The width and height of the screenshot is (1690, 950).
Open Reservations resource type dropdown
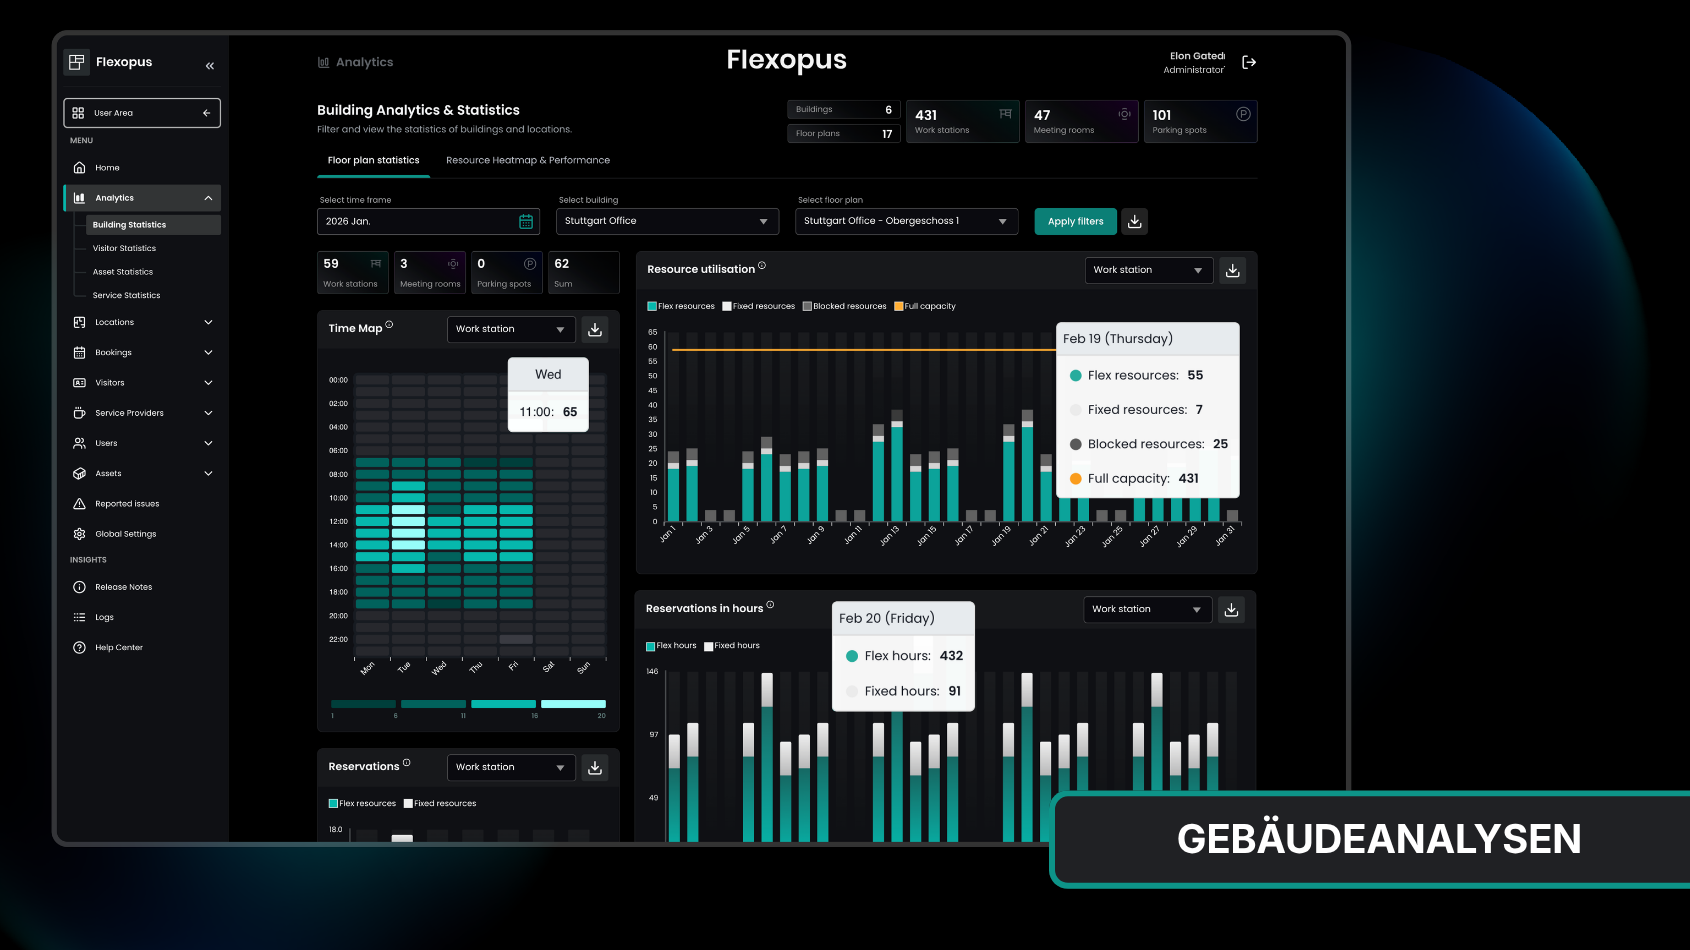pos(511,767)
